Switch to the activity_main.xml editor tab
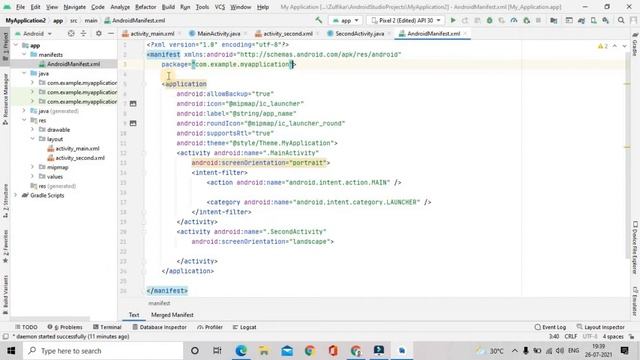 pyautogui.click(x=152, y=33)
